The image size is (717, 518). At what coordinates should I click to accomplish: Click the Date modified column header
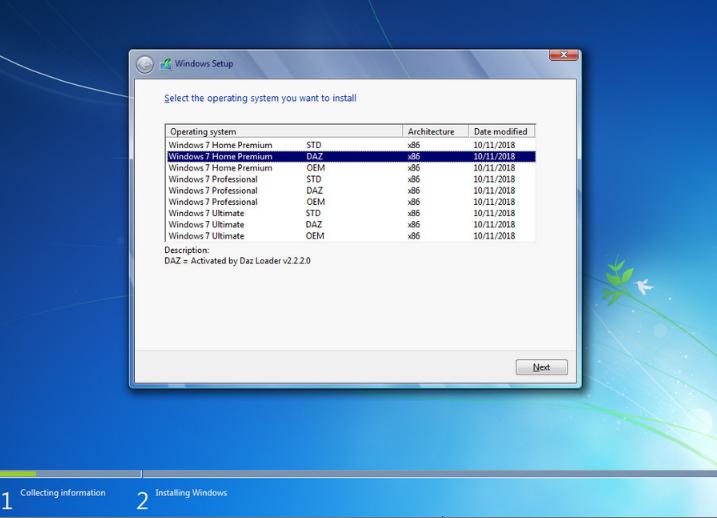pyautogui.click(x=501, y=132)
